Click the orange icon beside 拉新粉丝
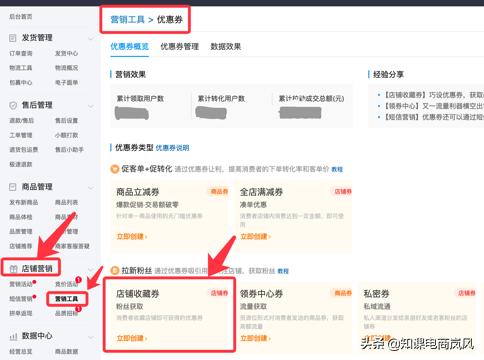The width and height of the screenshot is (484, 360). 115,270
